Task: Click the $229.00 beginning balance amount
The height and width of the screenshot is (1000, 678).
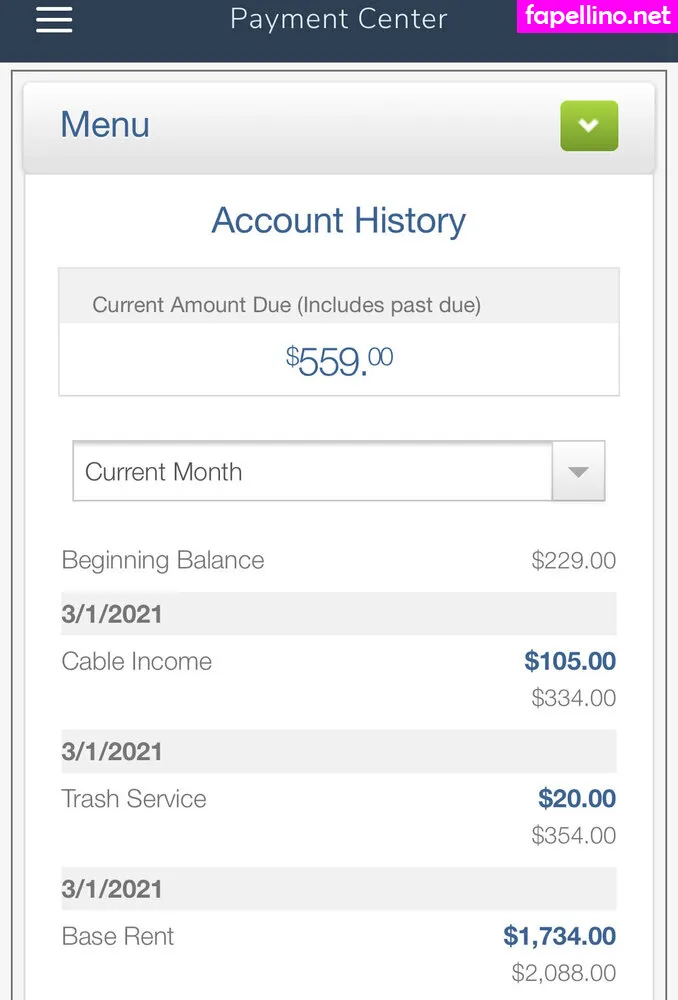Action: 573,560
